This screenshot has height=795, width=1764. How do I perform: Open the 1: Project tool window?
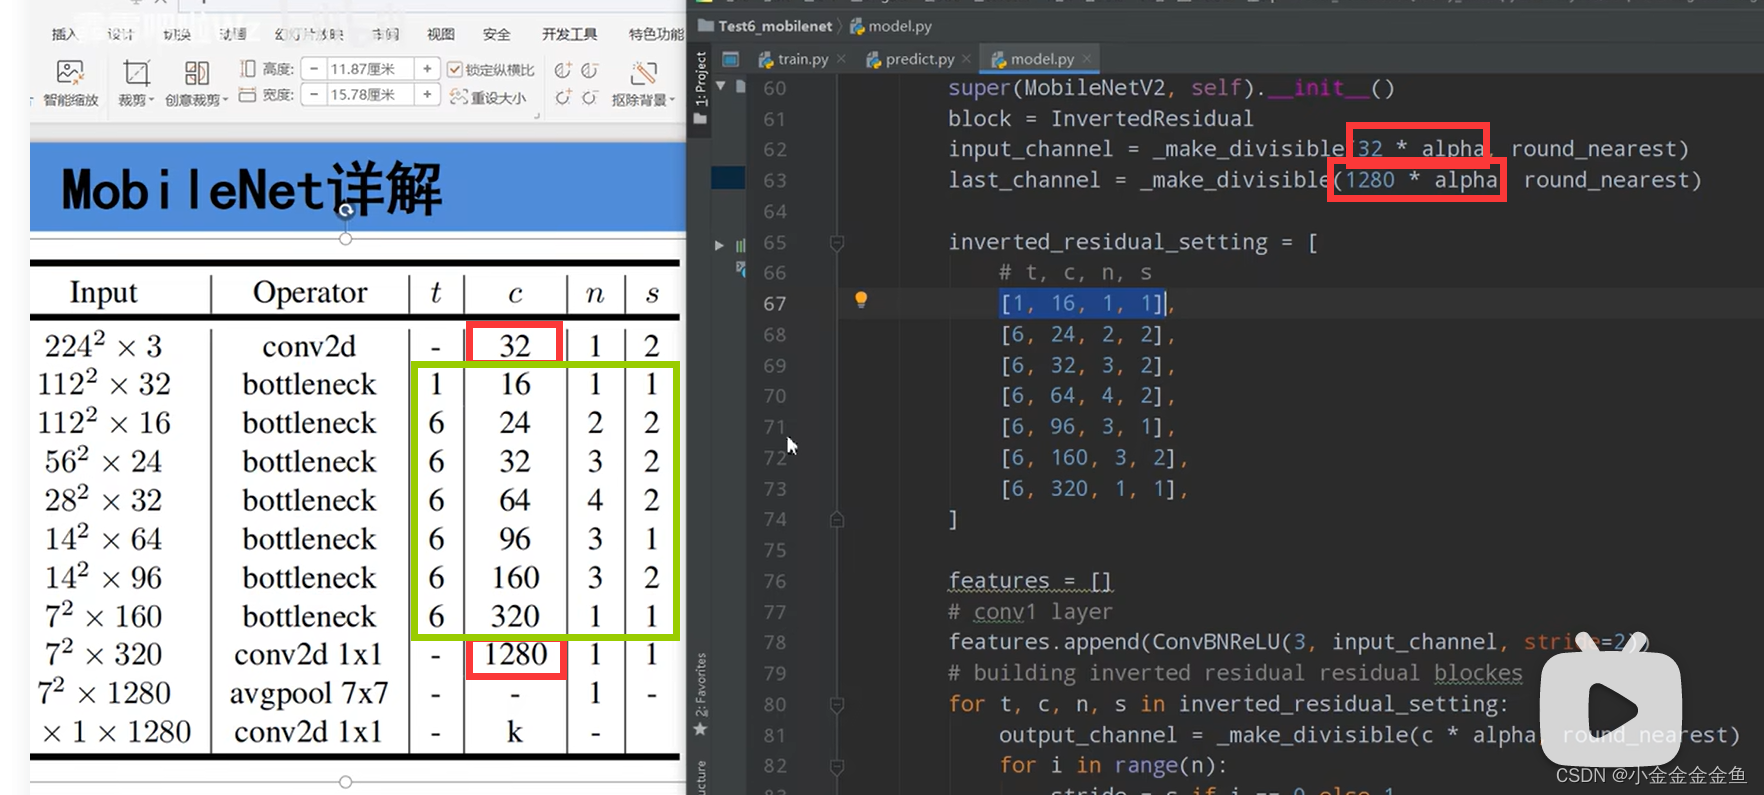coord(701,89)
